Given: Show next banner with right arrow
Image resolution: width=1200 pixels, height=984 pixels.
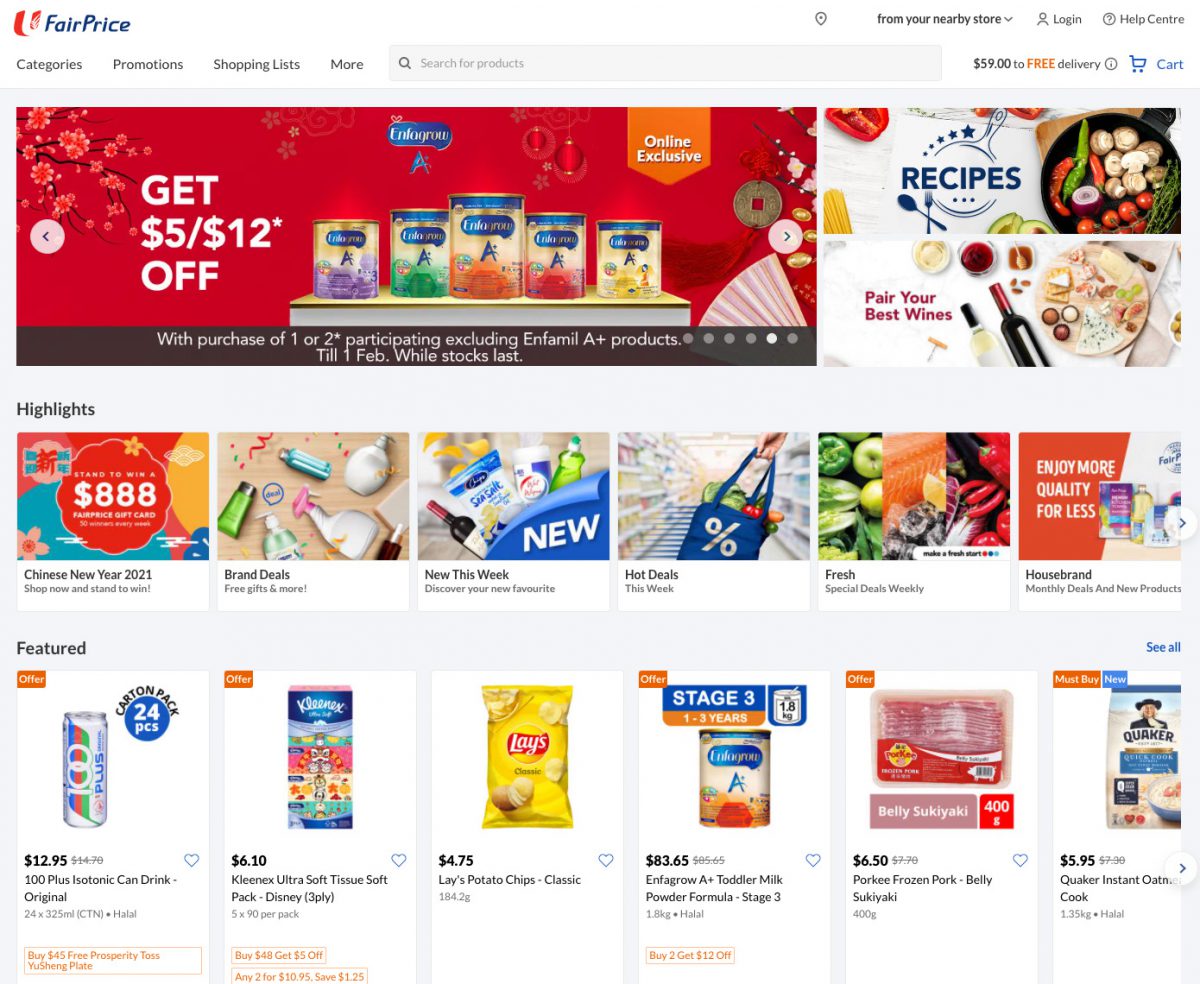Looking at the screenshot, I should pos(786,236).
